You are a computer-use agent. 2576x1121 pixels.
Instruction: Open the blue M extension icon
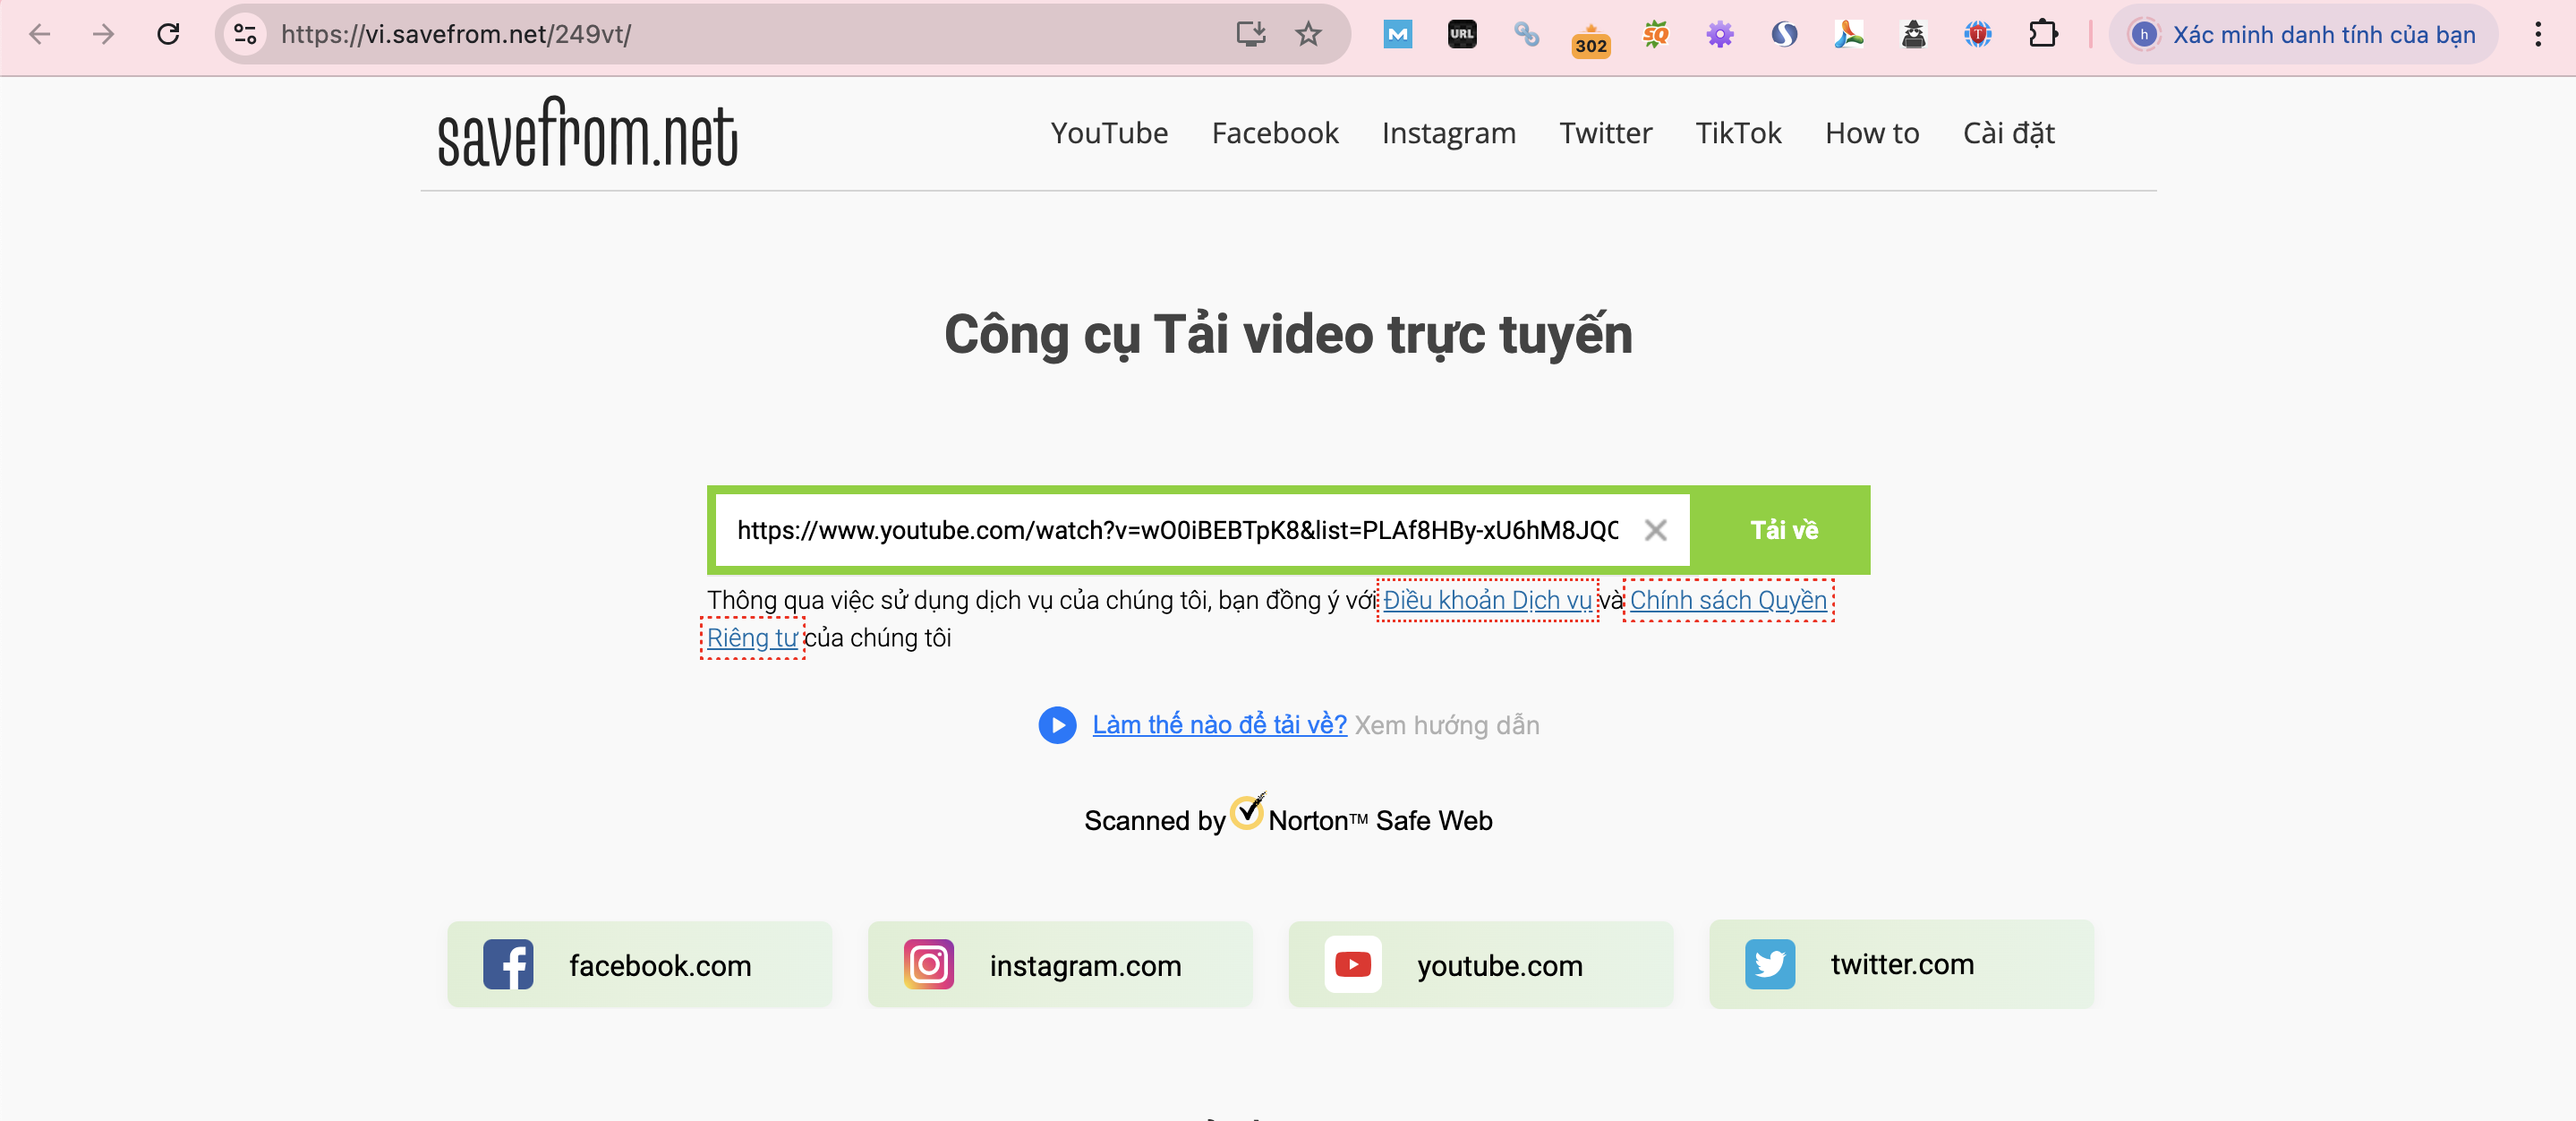(1397, 35)
